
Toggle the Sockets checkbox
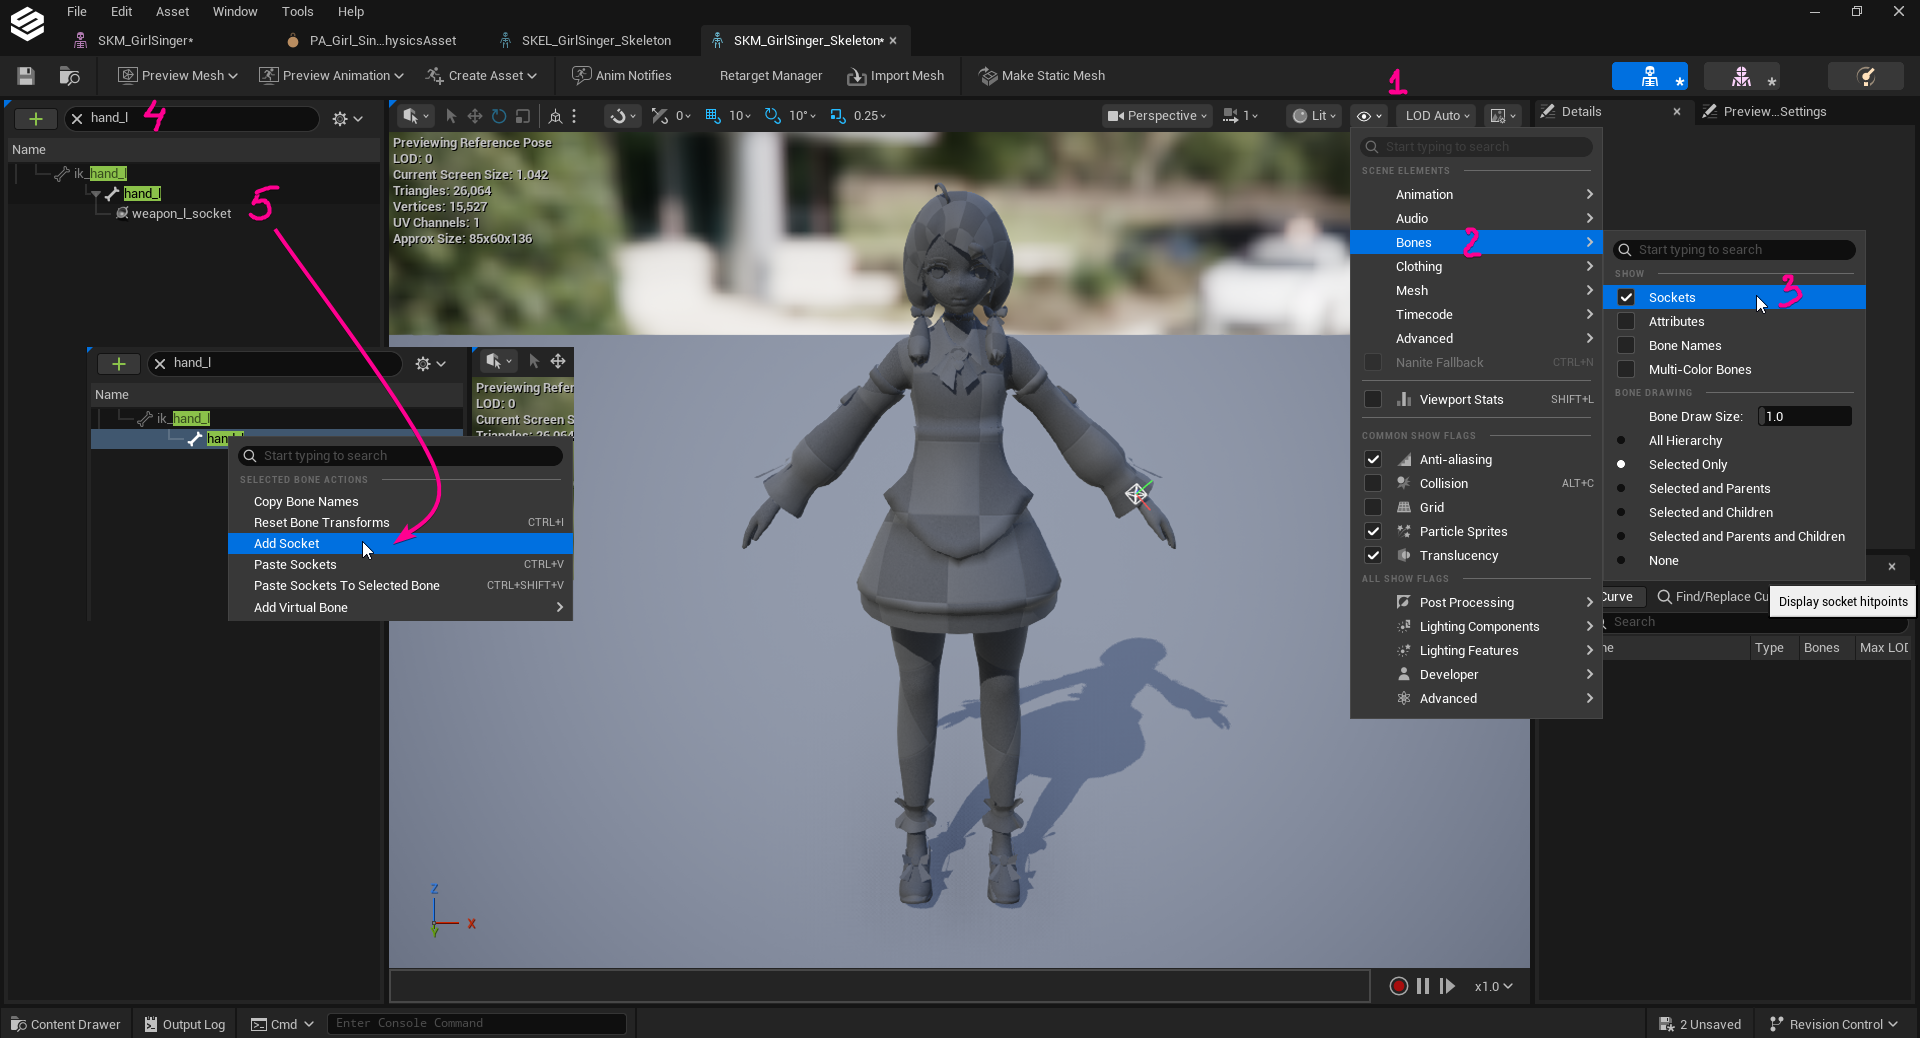[x=1626, y=297]
